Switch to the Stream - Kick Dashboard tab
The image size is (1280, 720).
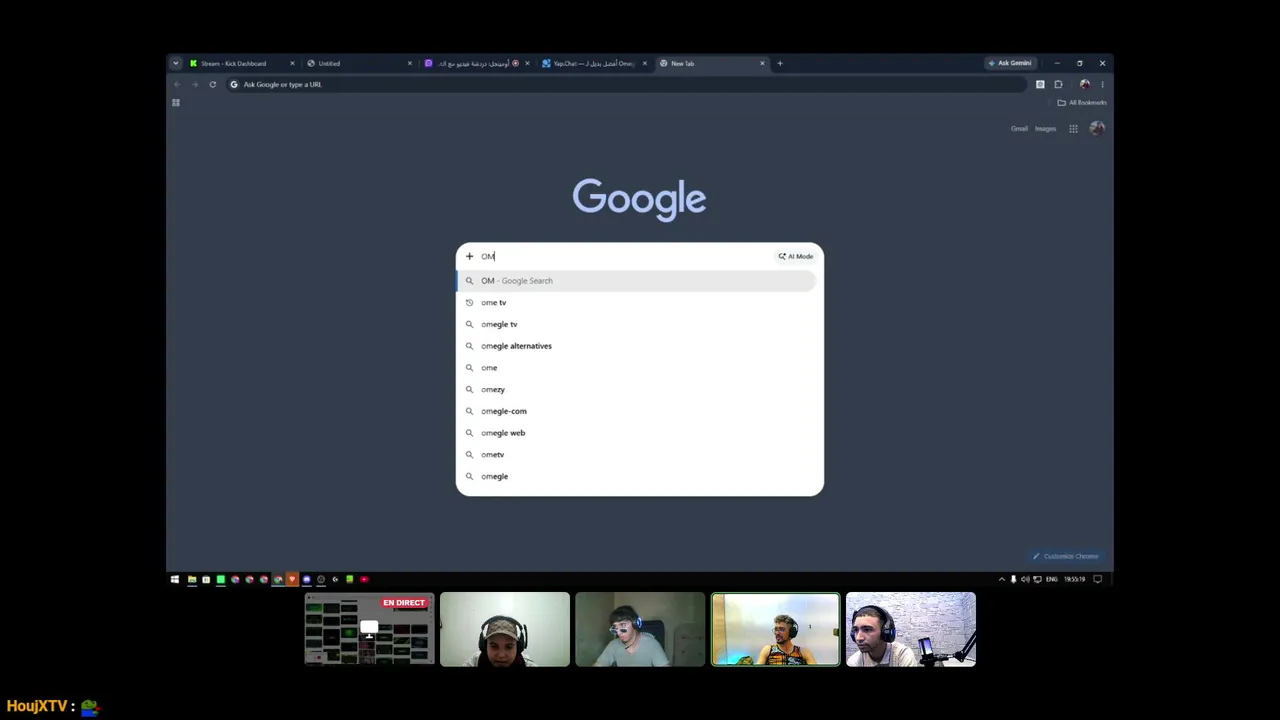point(242,63)
